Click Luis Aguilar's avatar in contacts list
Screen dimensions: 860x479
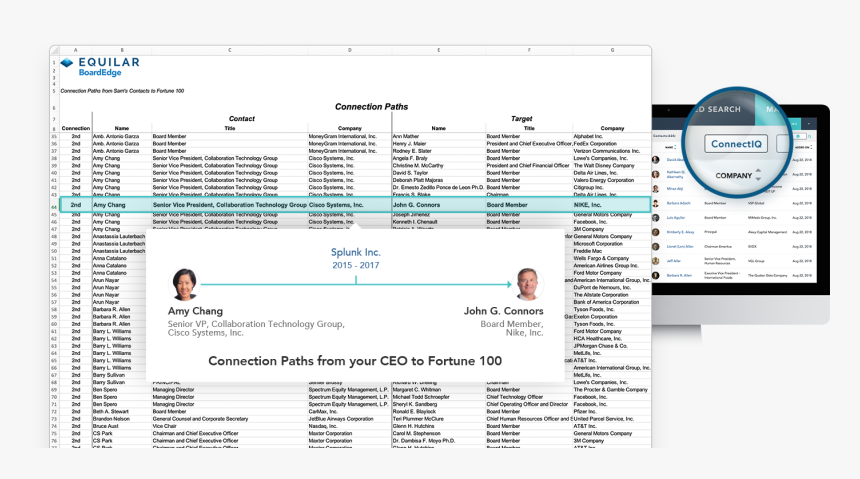click(x=657, y=216)
